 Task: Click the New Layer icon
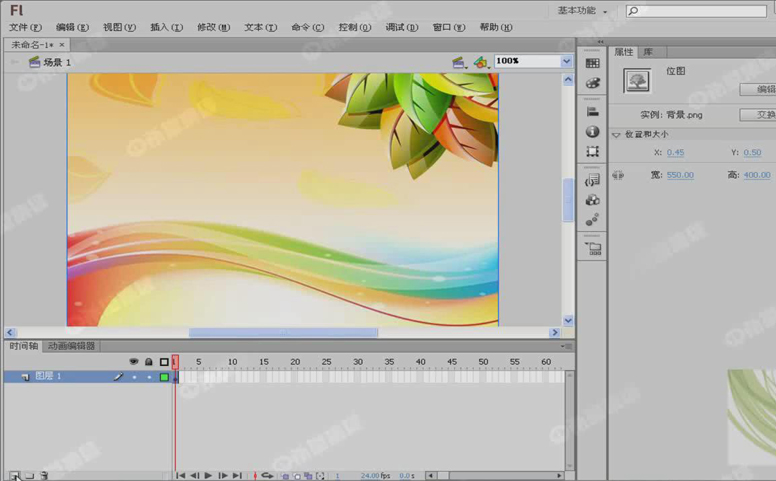[14, 476]
